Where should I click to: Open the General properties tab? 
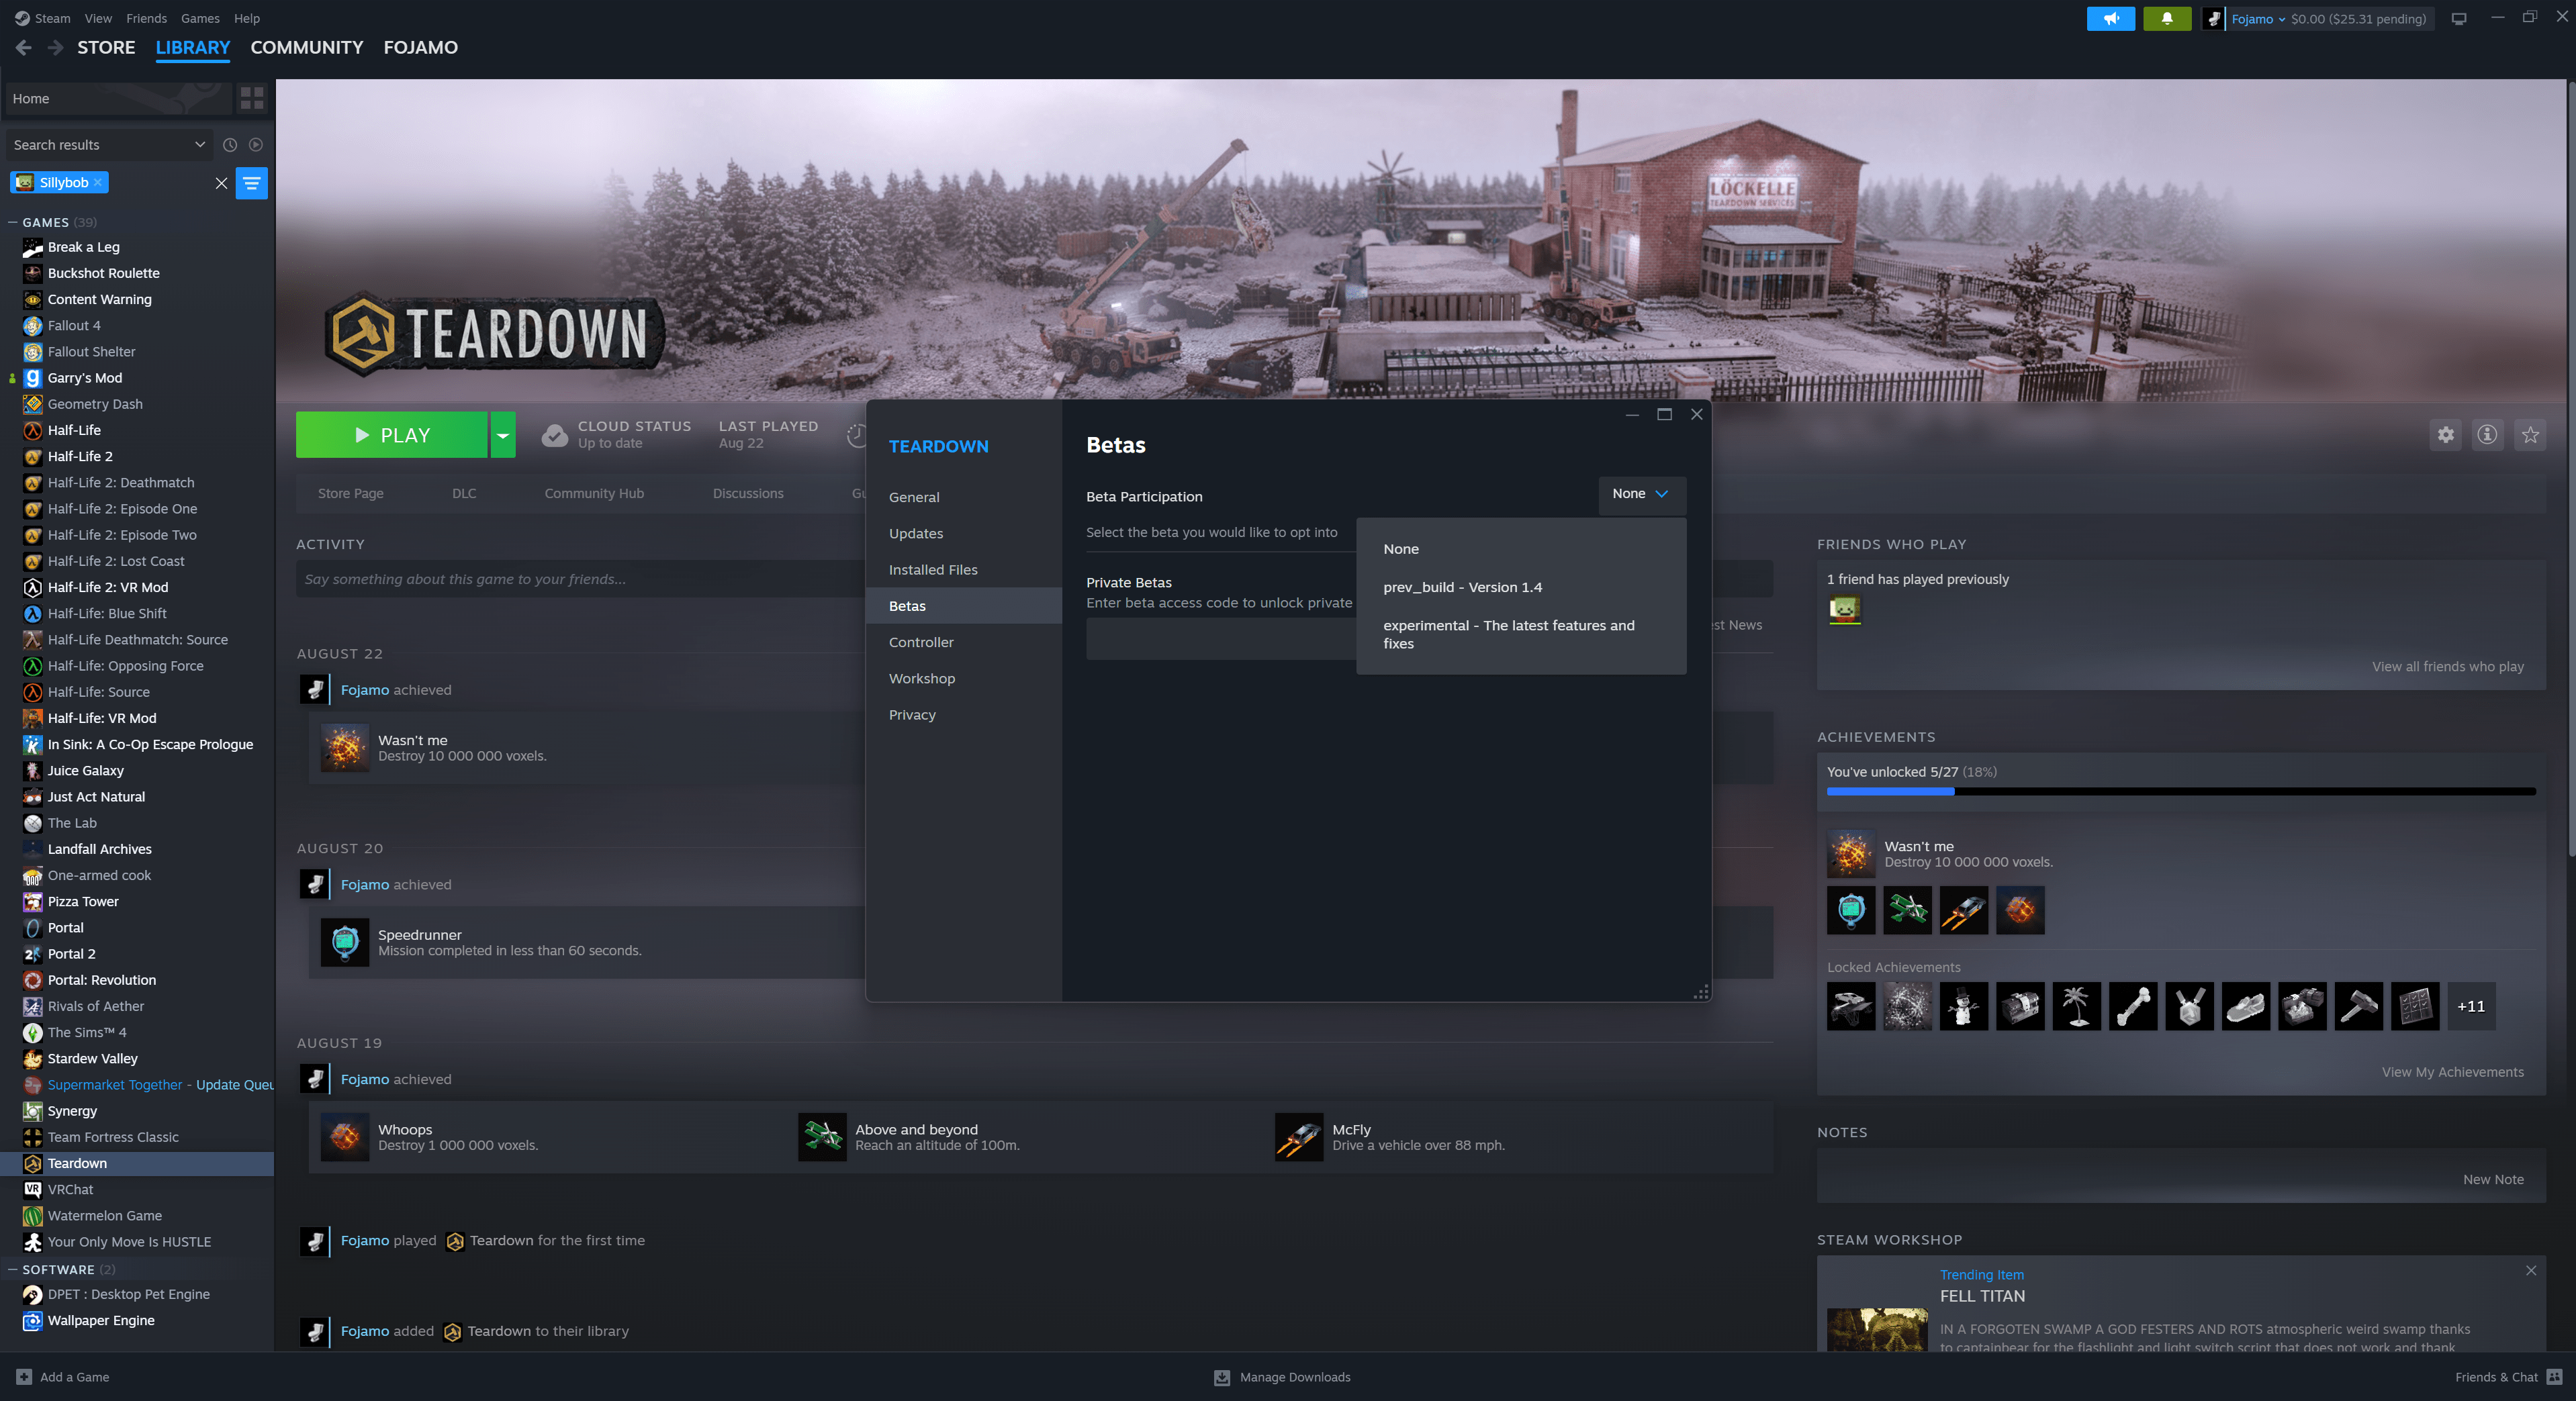pos(963,497)
